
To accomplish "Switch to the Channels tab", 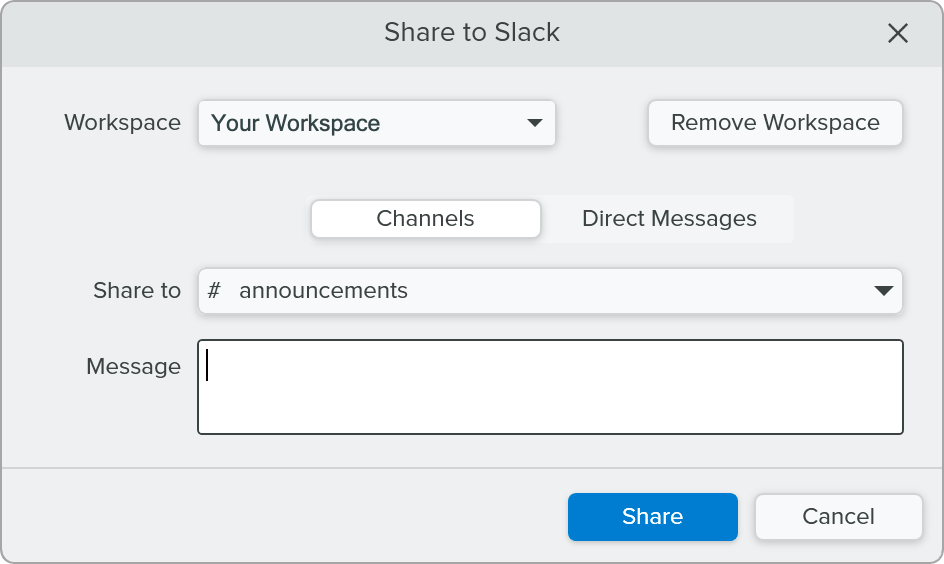I will 426,218.
